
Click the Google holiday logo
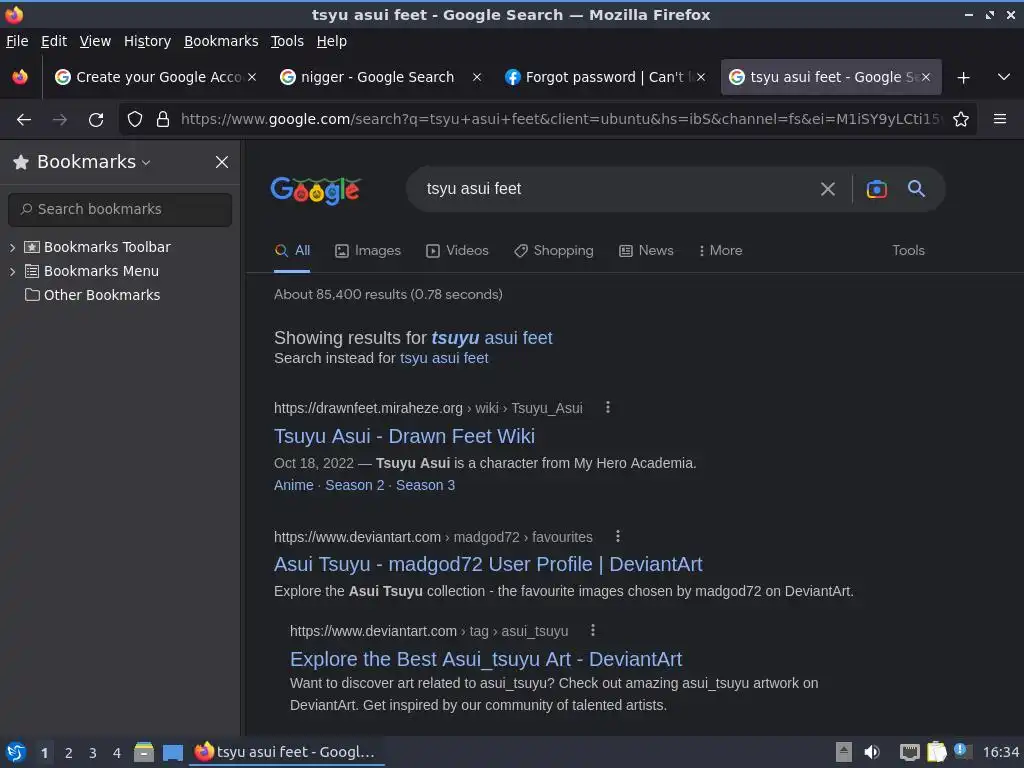(x=315, y=190)
